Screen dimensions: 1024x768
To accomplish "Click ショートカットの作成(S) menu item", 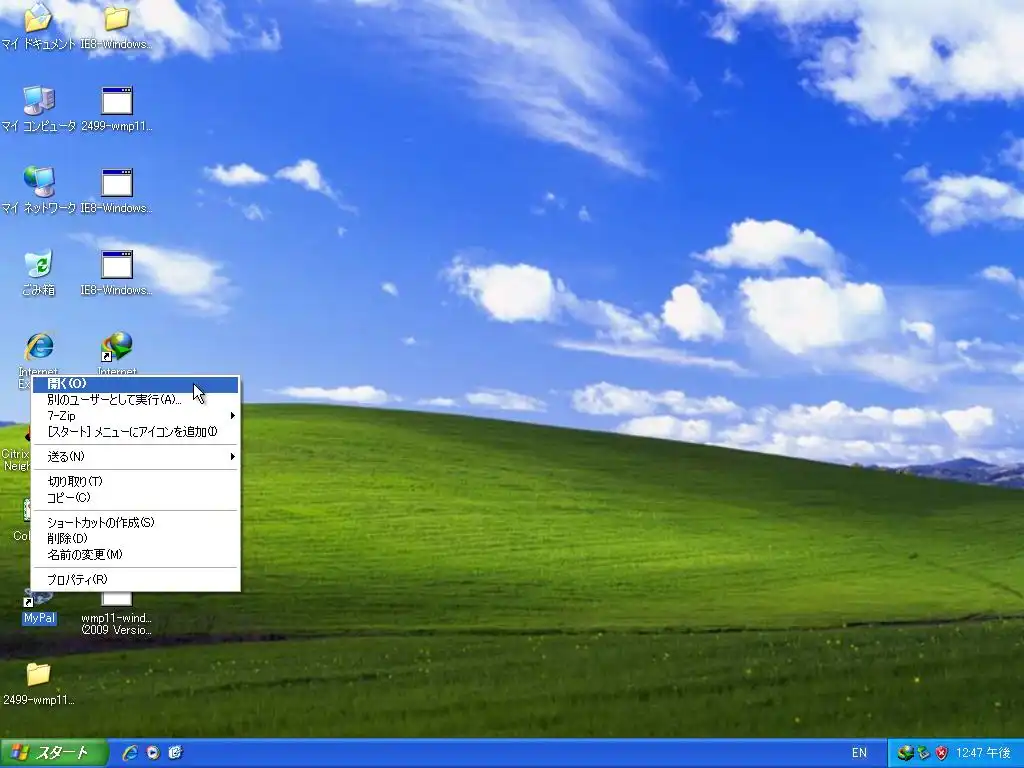I will click(135, 522).
